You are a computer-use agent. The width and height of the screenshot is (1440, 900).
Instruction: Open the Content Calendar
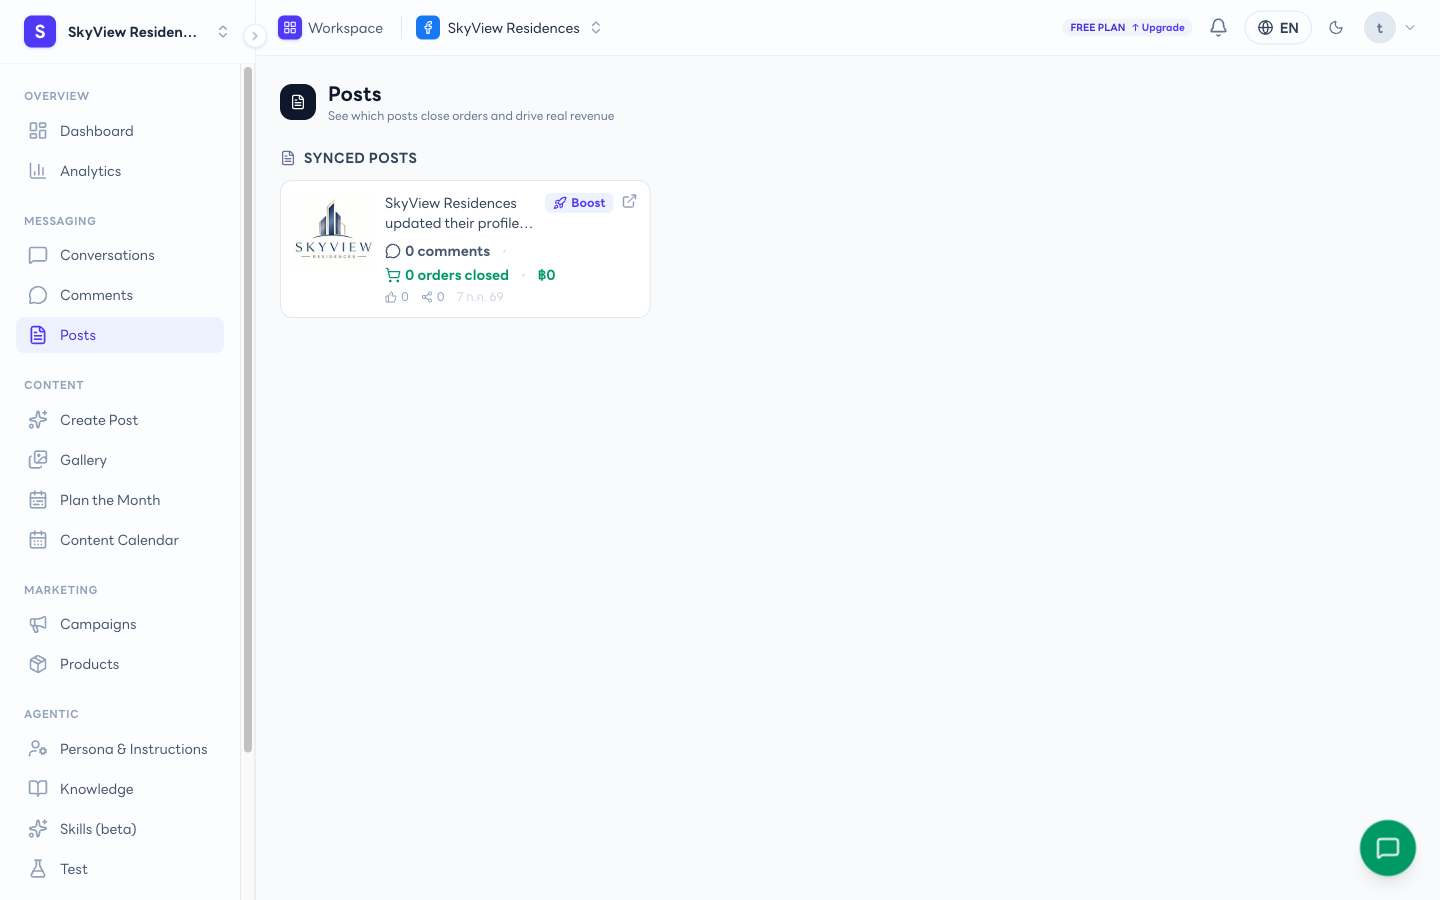click(120, 540)
